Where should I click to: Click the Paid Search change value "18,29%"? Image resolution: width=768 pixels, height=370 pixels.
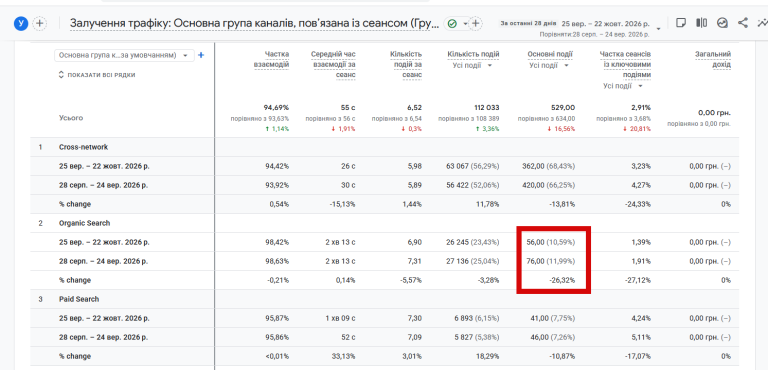pyautogui.click(x=489, y=356)
